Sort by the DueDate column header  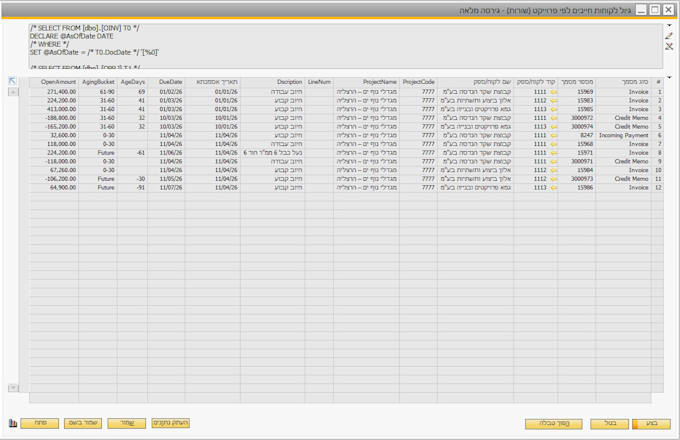coord(166,82)
